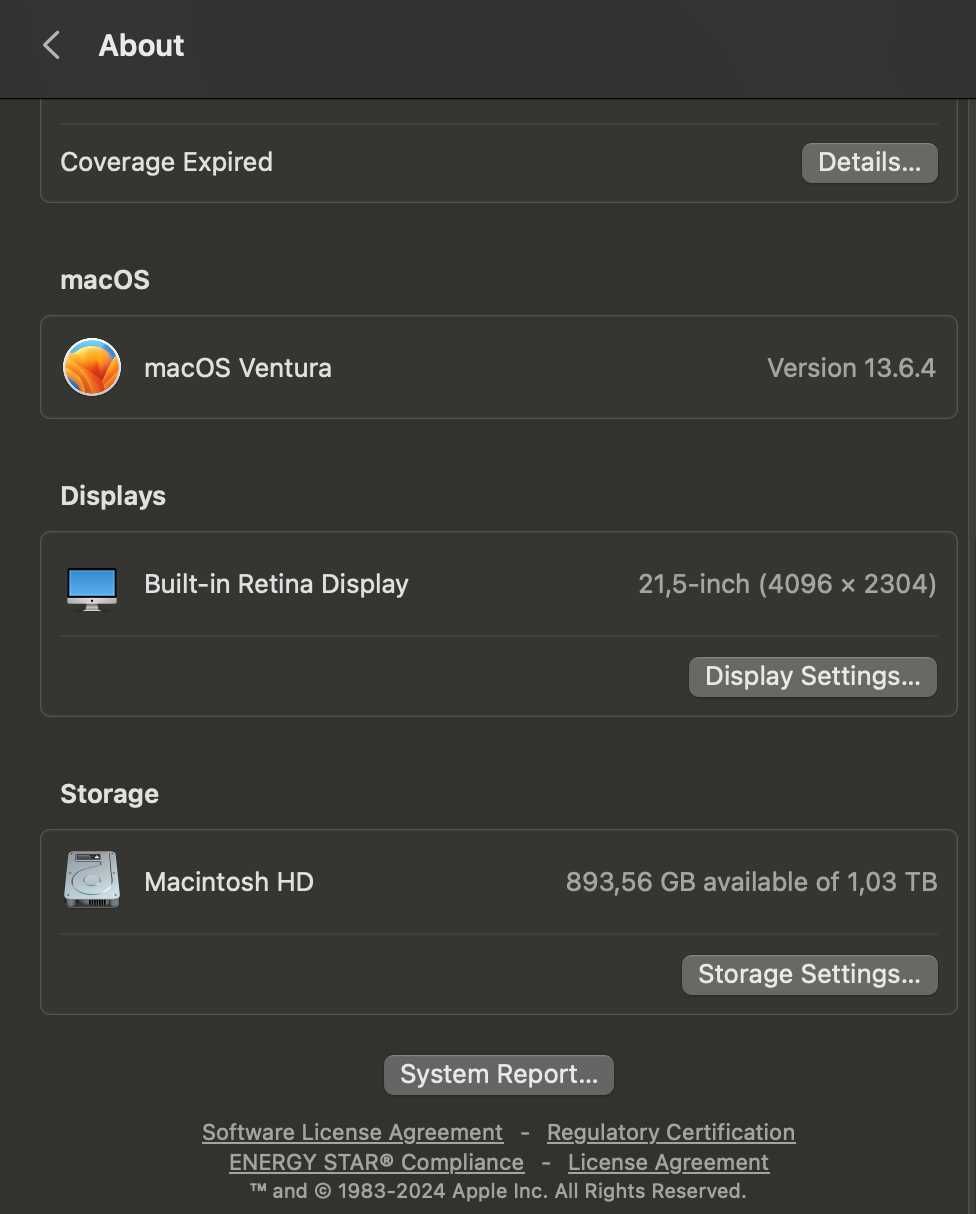Screen dimensions: 976x1214
Task: Open the plain License Agreement link
Action: 668,1162
